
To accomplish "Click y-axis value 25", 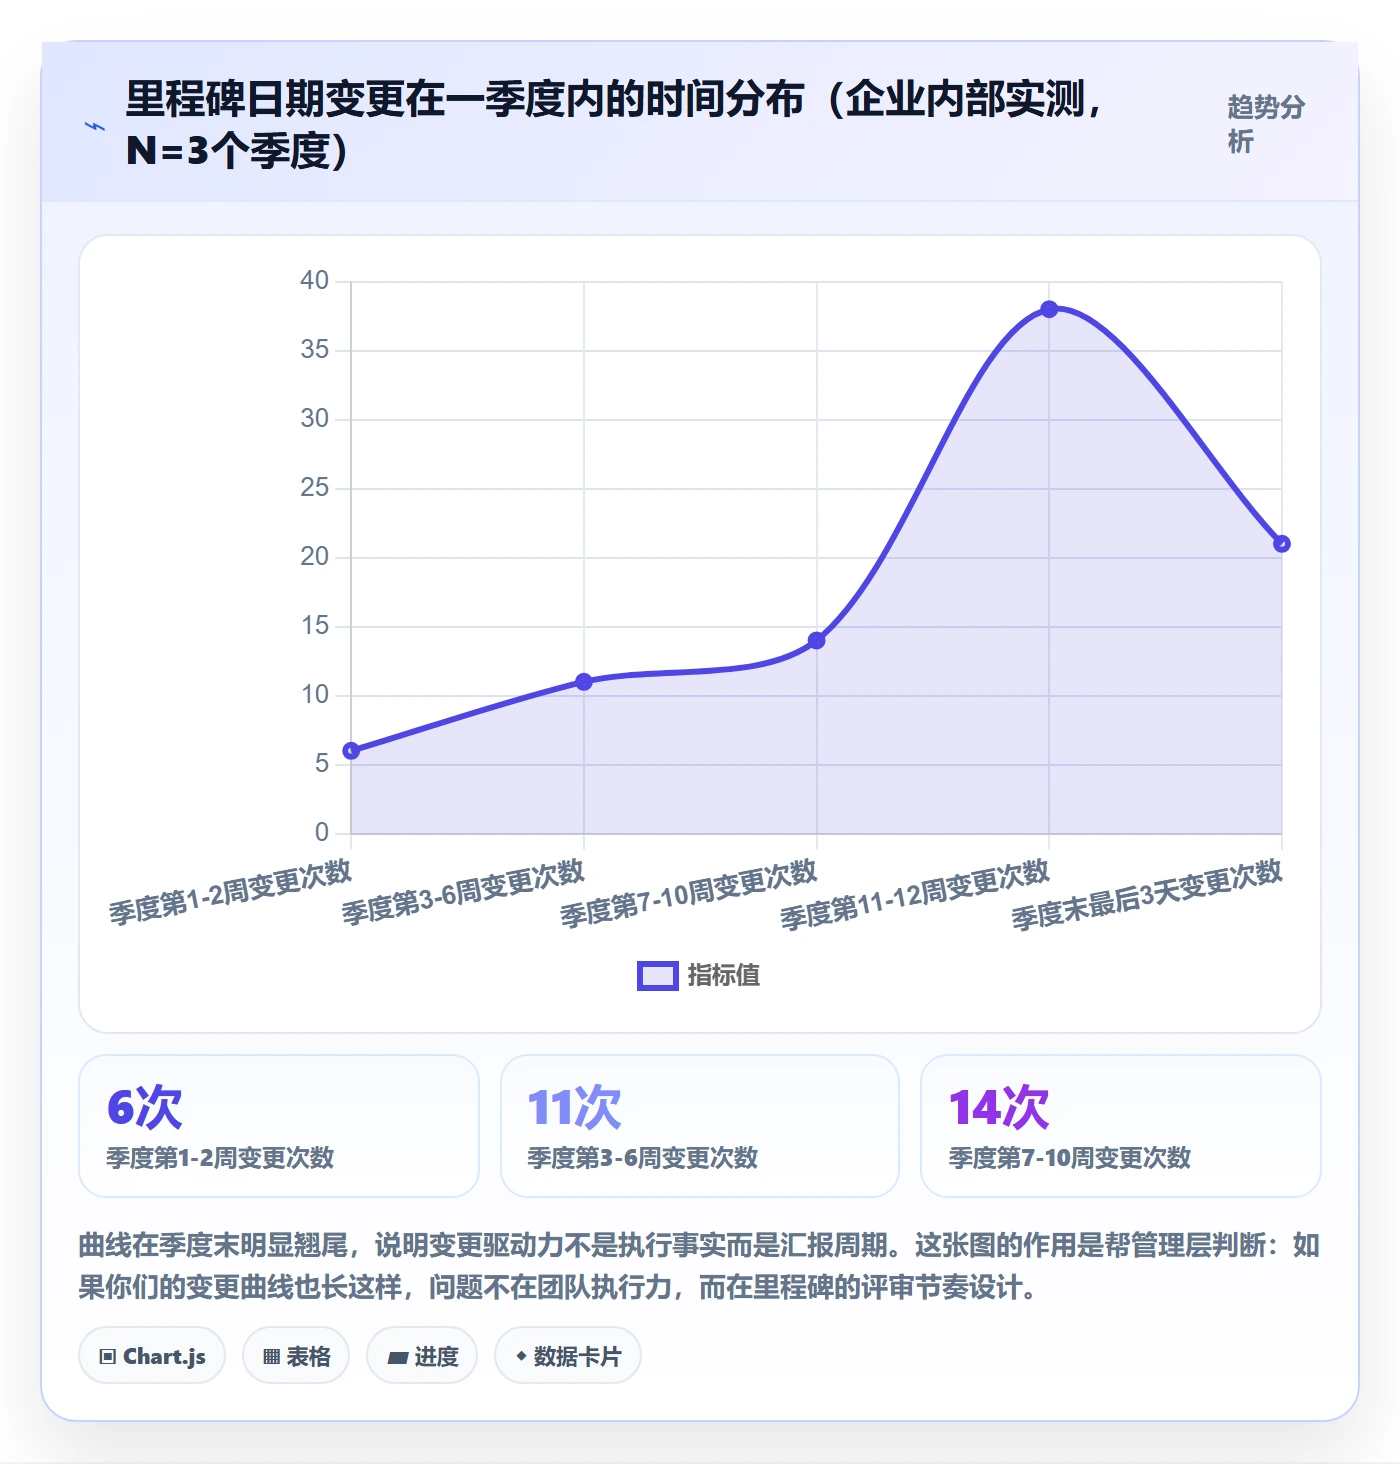I will tap(315, 488).
